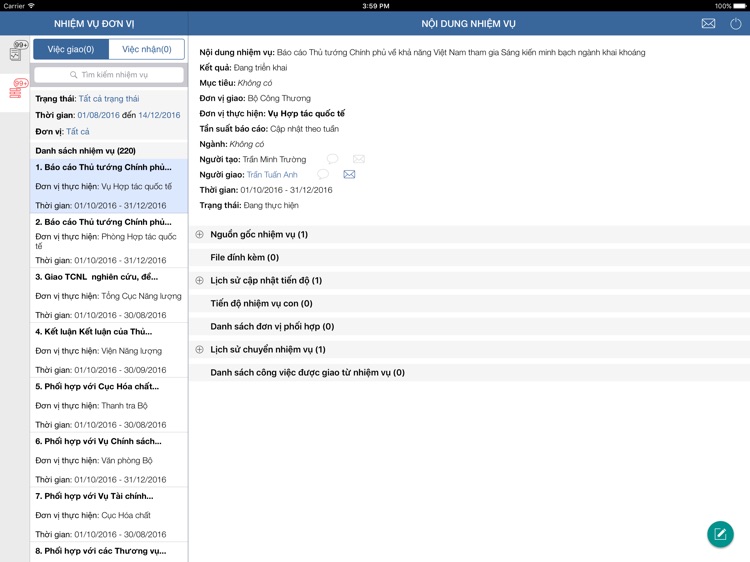Click search magnifier in task search field
Viewport: 750px width, 562px height.
click(74, 75)
